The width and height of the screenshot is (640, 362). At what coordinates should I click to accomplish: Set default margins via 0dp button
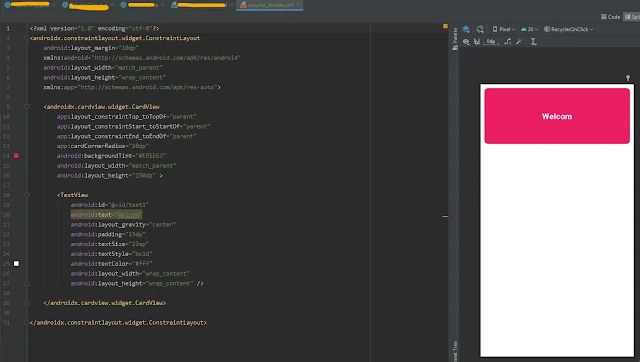[x=491, y=42]
